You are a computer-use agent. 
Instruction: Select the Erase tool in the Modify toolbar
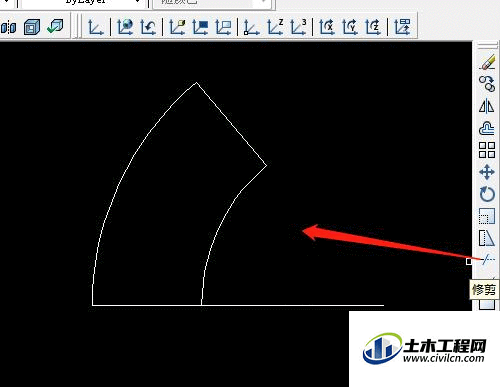pos(487,62)
